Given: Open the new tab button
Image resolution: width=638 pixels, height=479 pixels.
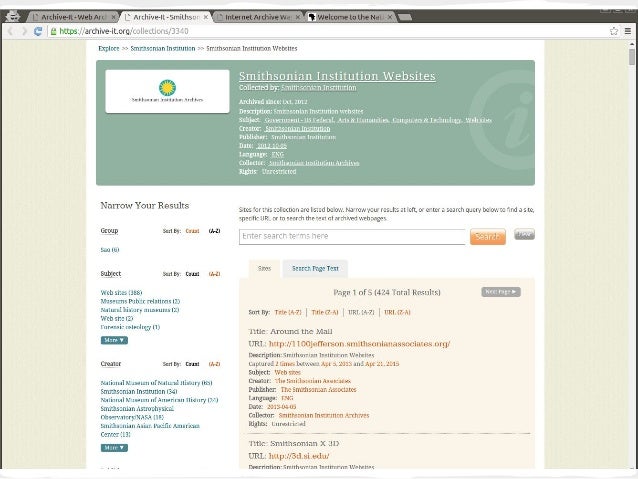Looking at the screenshot, I should click(404, 17).
